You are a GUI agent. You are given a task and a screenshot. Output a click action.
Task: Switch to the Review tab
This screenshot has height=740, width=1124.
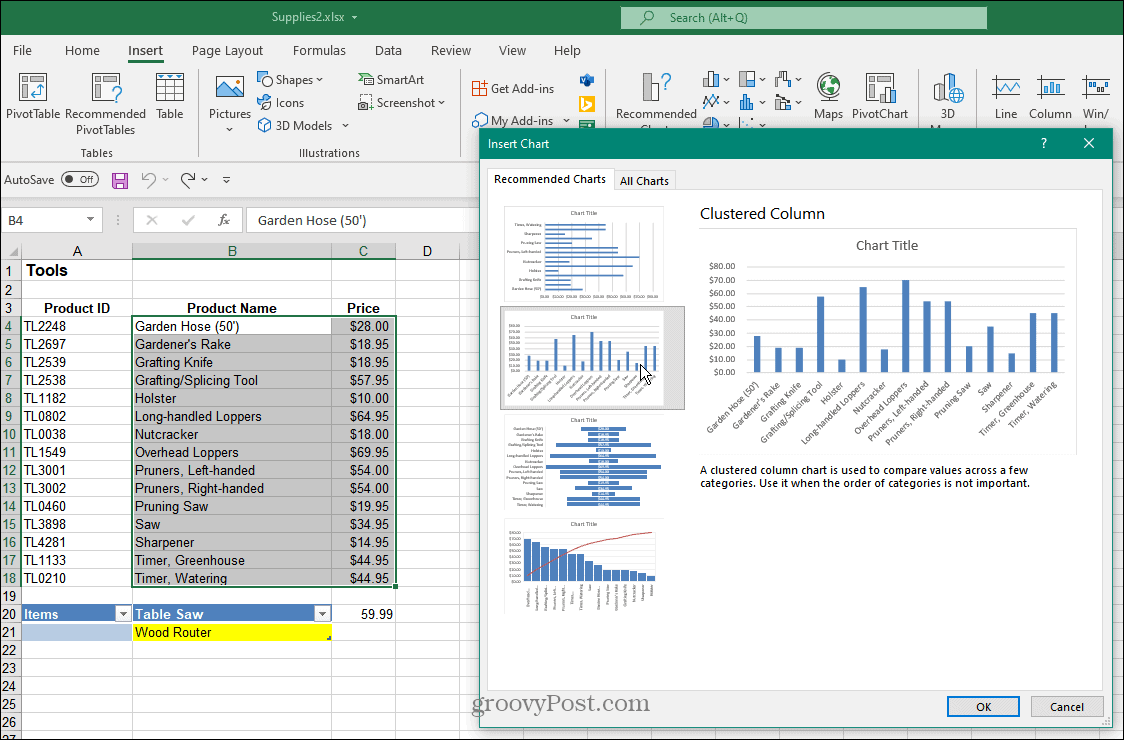(450, 50)
